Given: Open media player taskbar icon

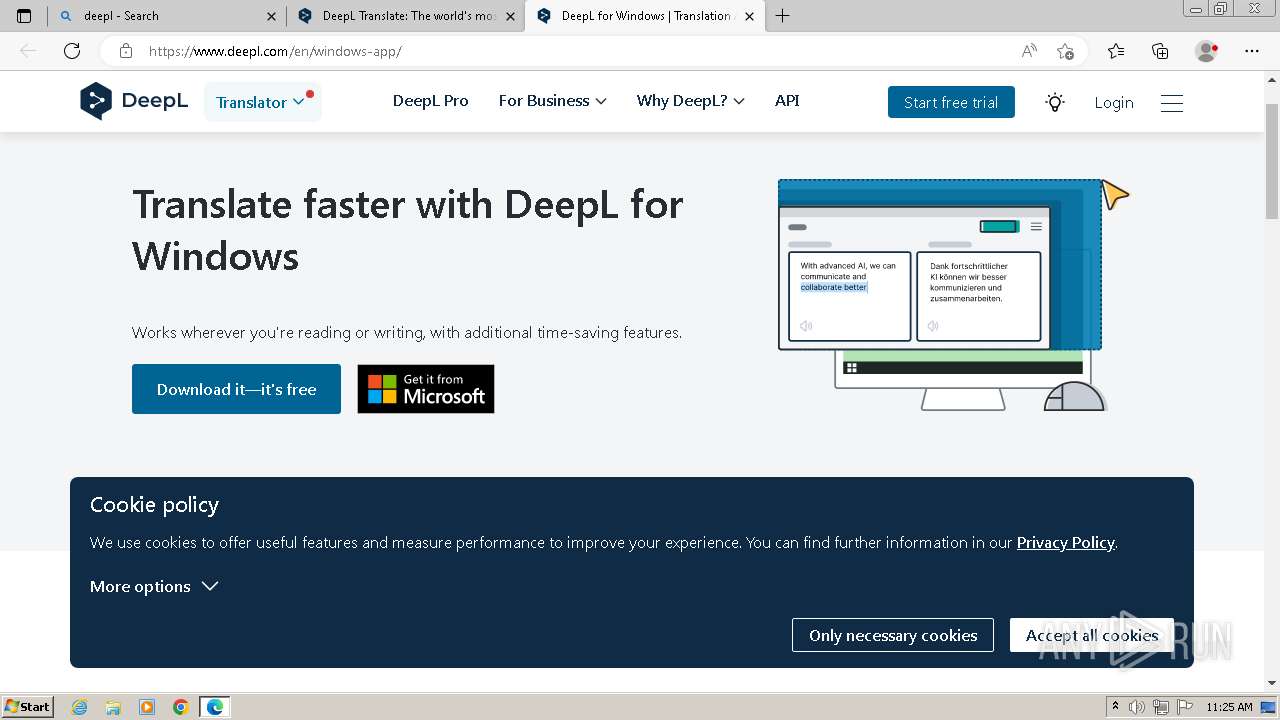Looking at the screenshot, I should coord(147,707).
